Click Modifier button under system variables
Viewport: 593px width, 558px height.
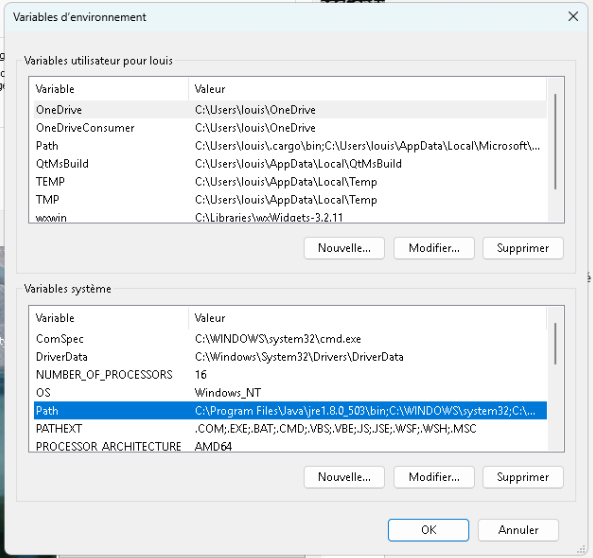434,477
